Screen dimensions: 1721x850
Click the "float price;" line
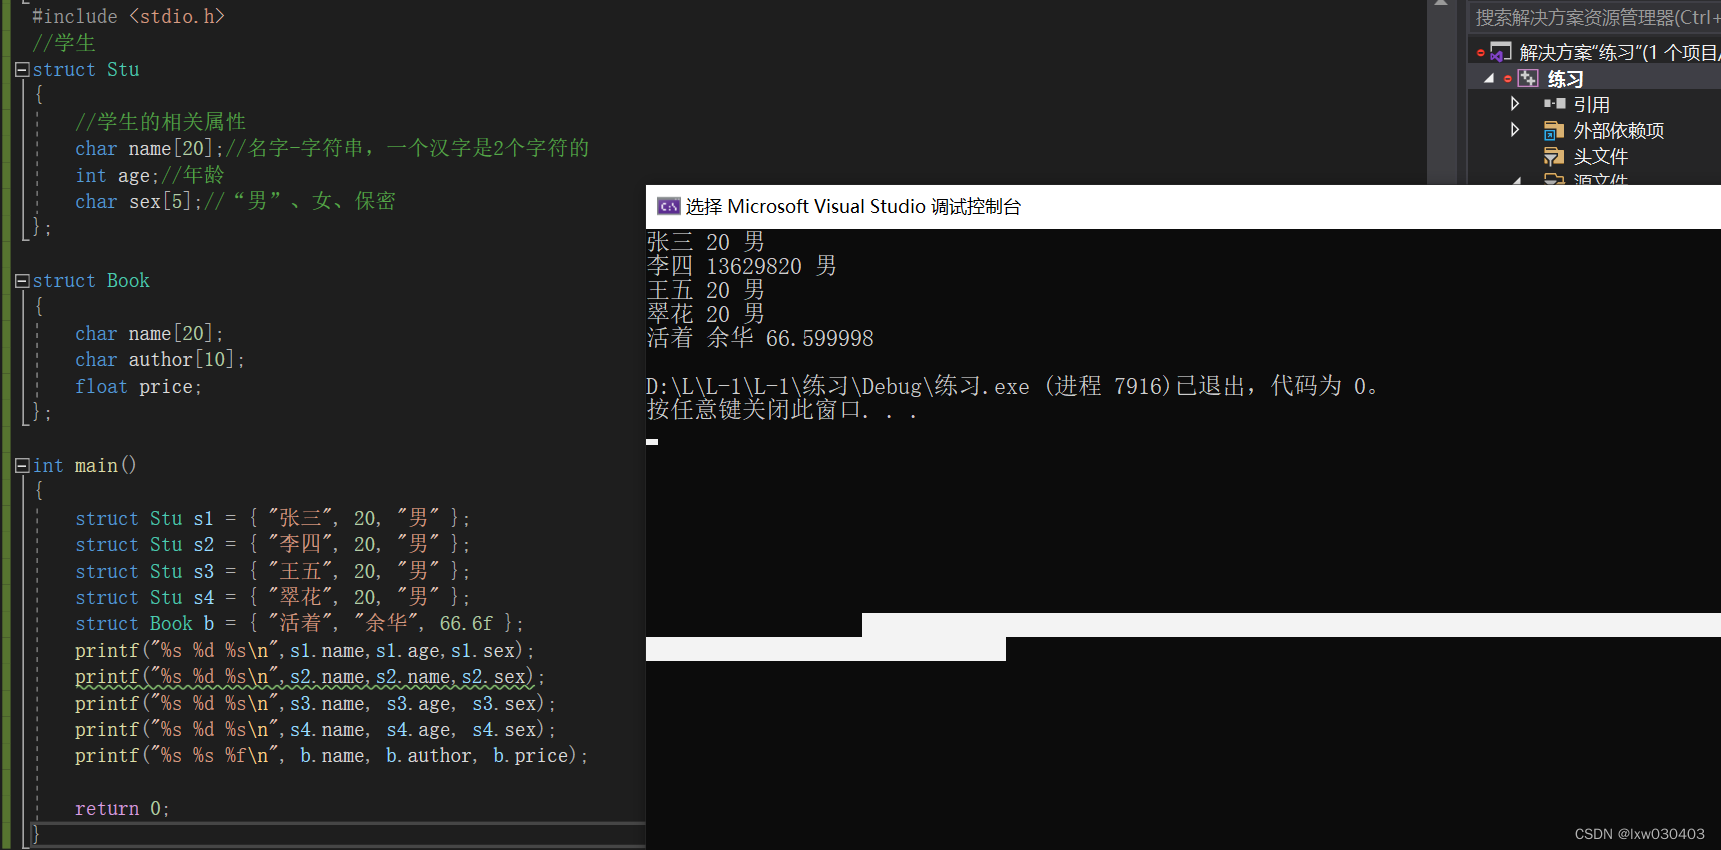tap(138, 386)
